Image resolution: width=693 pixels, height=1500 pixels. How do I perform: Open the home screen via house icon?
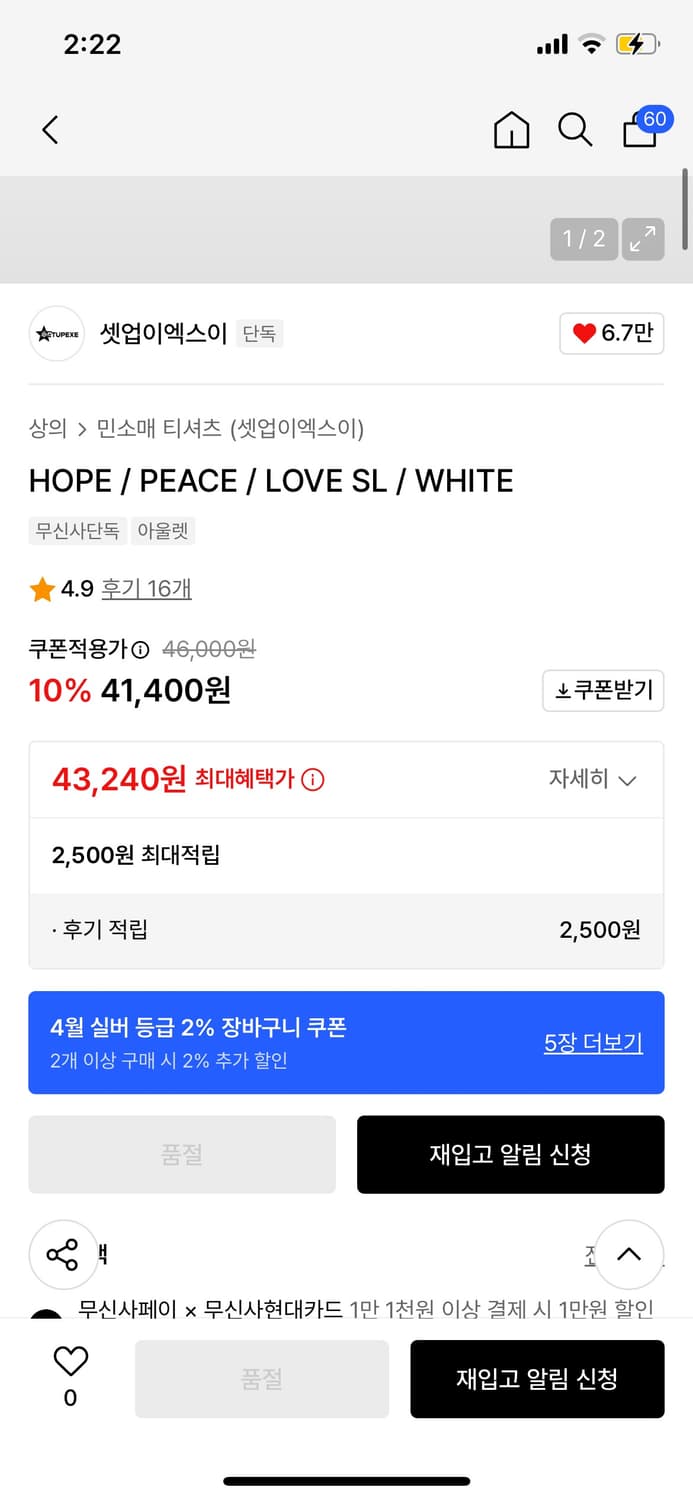pyautogui.click(x=511, y=130)
